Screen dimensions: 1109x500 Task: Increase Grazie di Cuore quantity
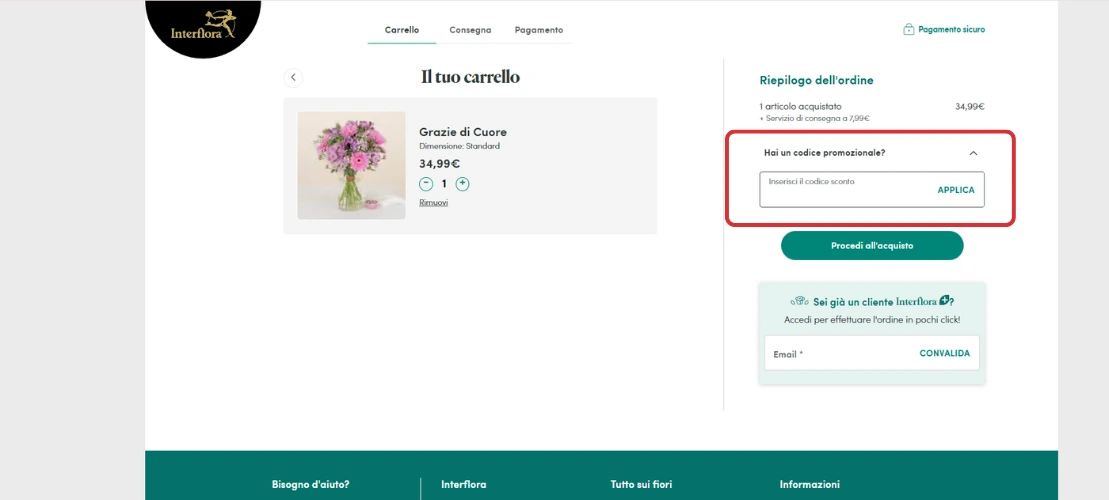[463, 184]
